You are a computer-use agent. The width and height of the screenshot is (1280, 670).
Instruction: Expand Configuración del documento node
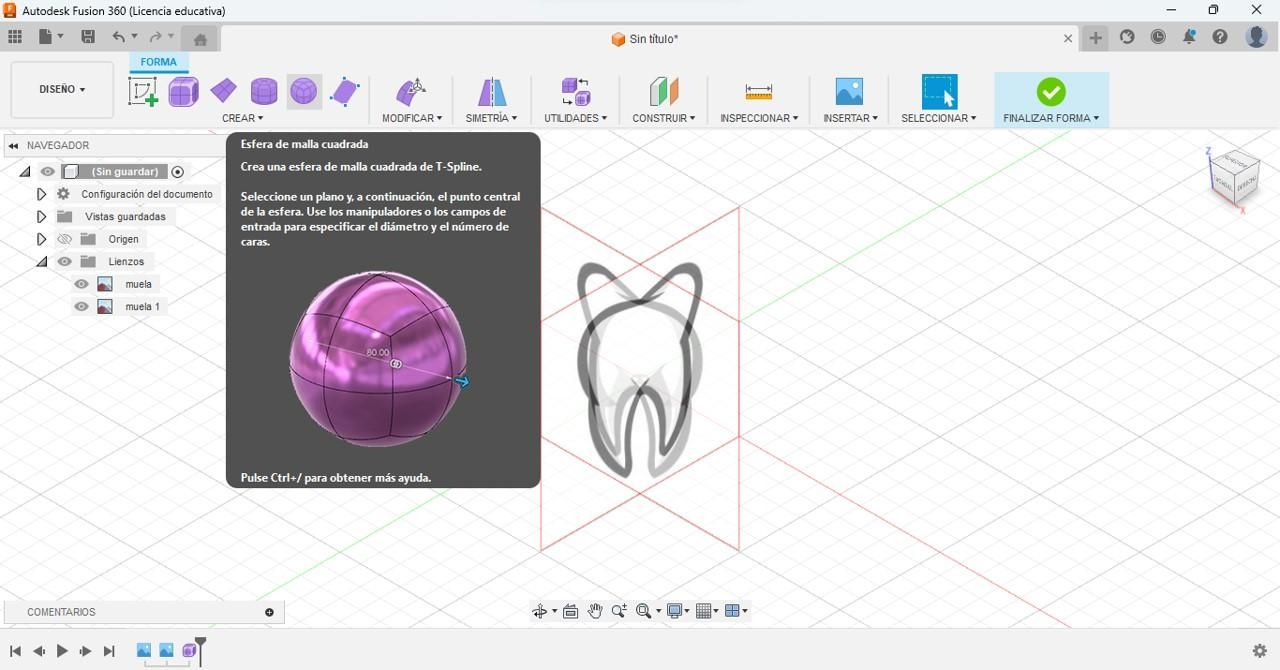41,194
